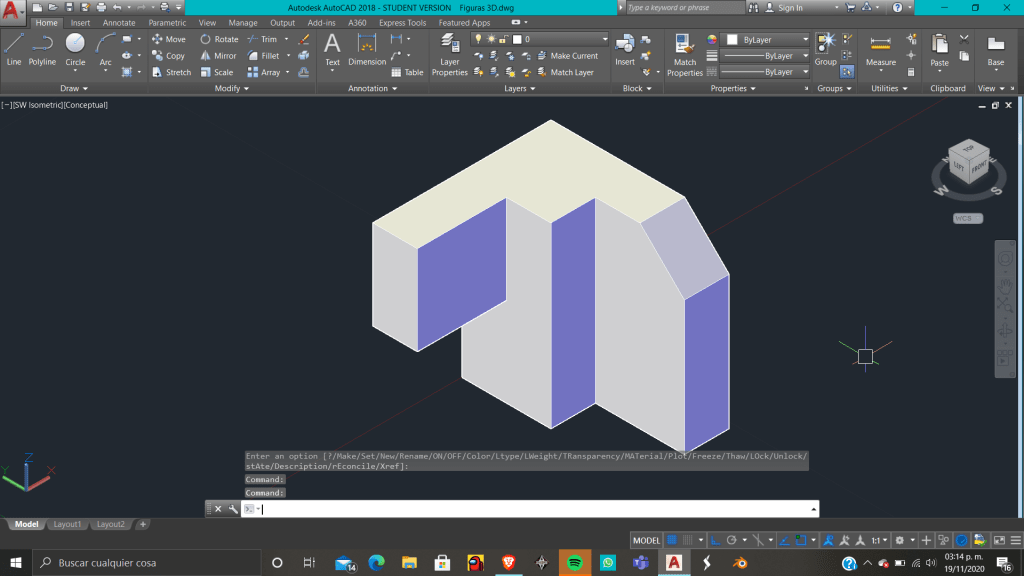Expand the ByLayer object color dropdown

pos(765,39)
